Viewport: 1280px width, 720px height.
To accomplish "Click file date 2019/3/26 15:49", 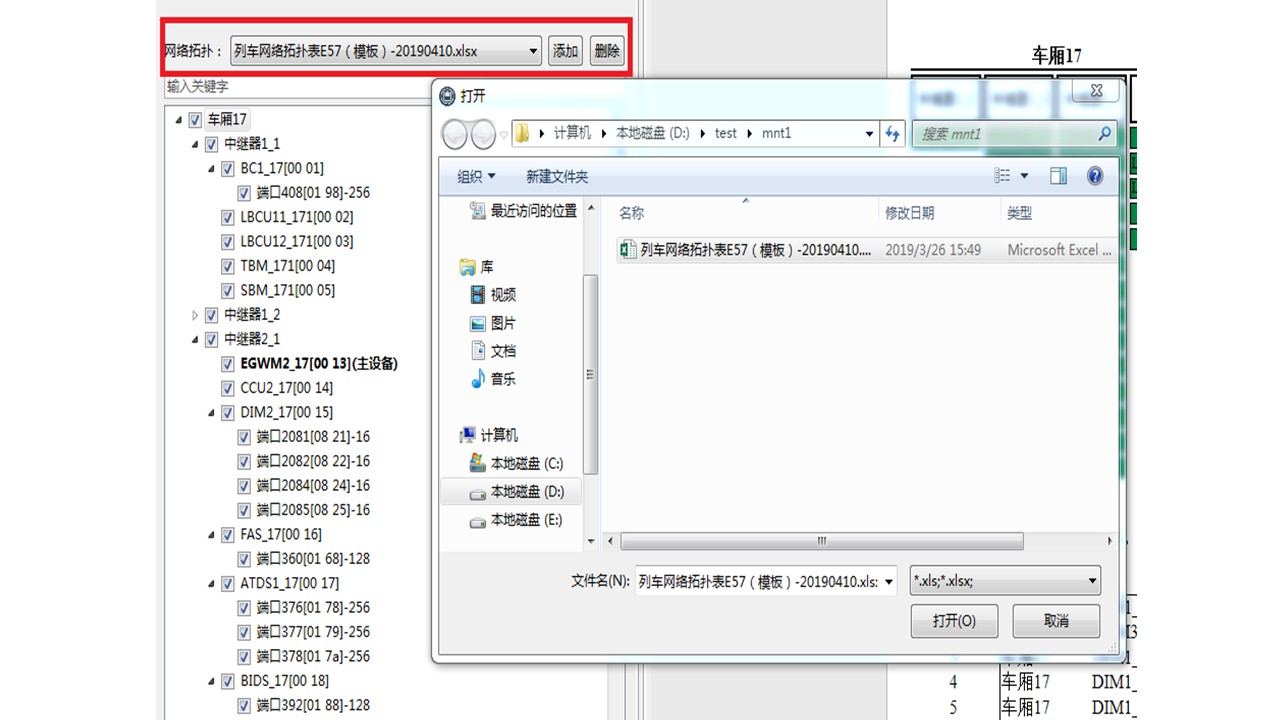I will [933, 250].
